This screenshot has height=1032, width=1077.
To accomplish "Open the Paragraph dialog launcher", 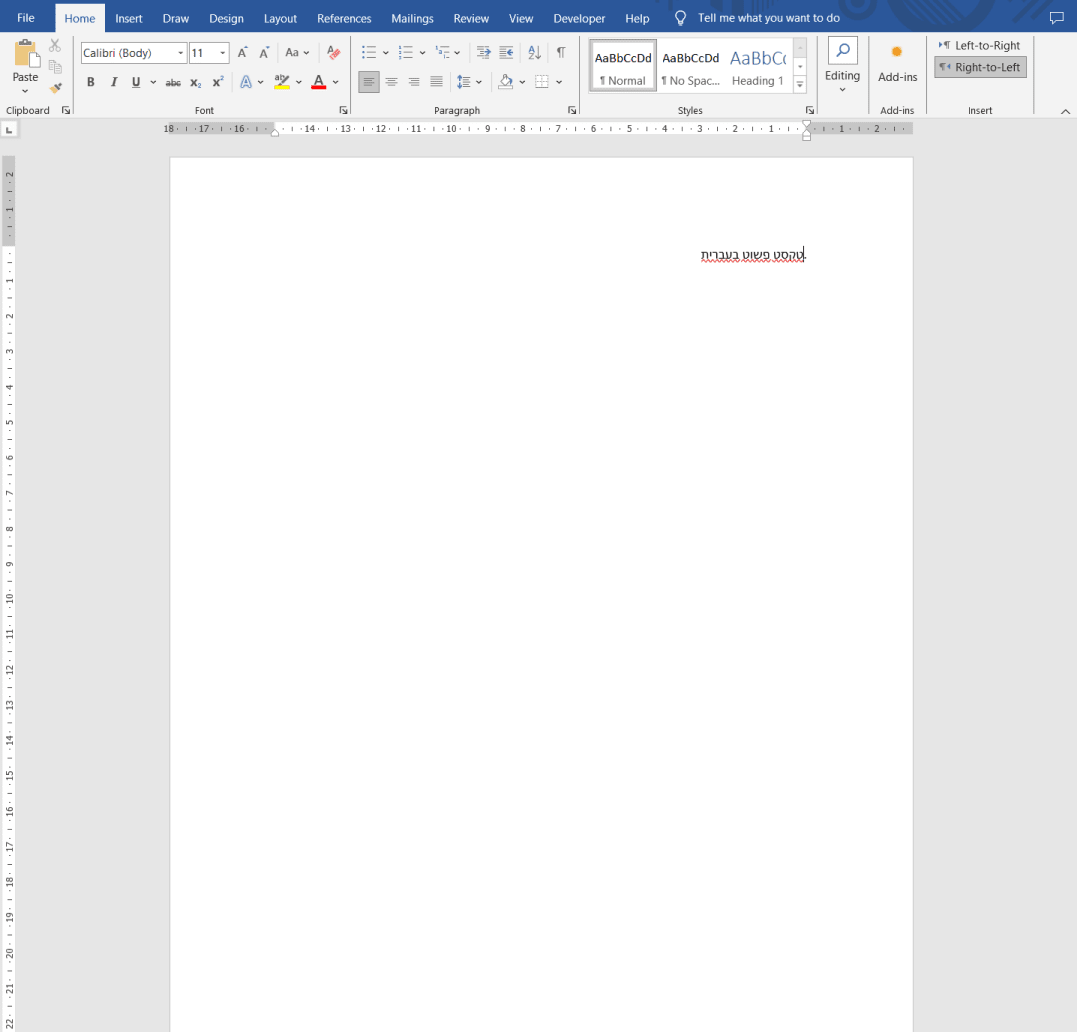I will pos(572,110).
